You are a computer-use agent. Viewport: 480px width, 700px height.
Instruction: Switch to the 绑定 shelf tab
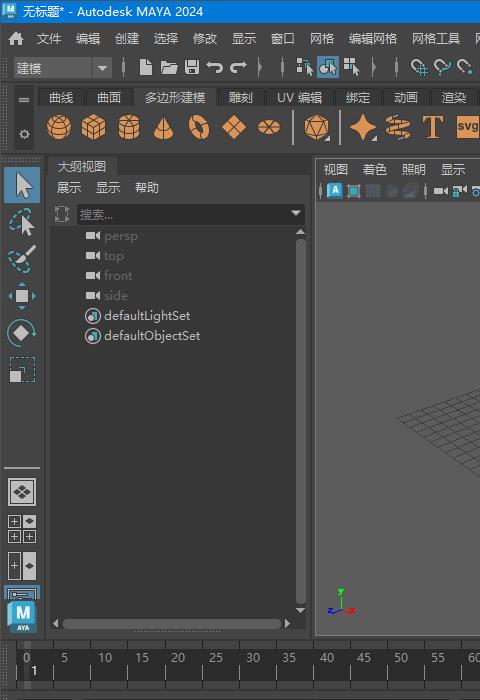358,97
